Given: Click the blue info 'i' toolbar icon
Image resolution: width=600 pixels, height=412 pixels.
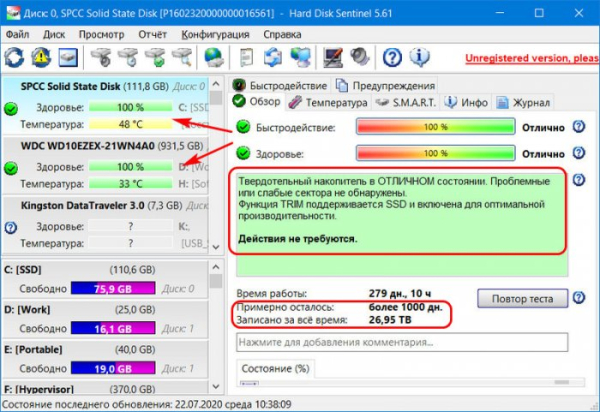Looking at the screenshot, I should (415, 56).
